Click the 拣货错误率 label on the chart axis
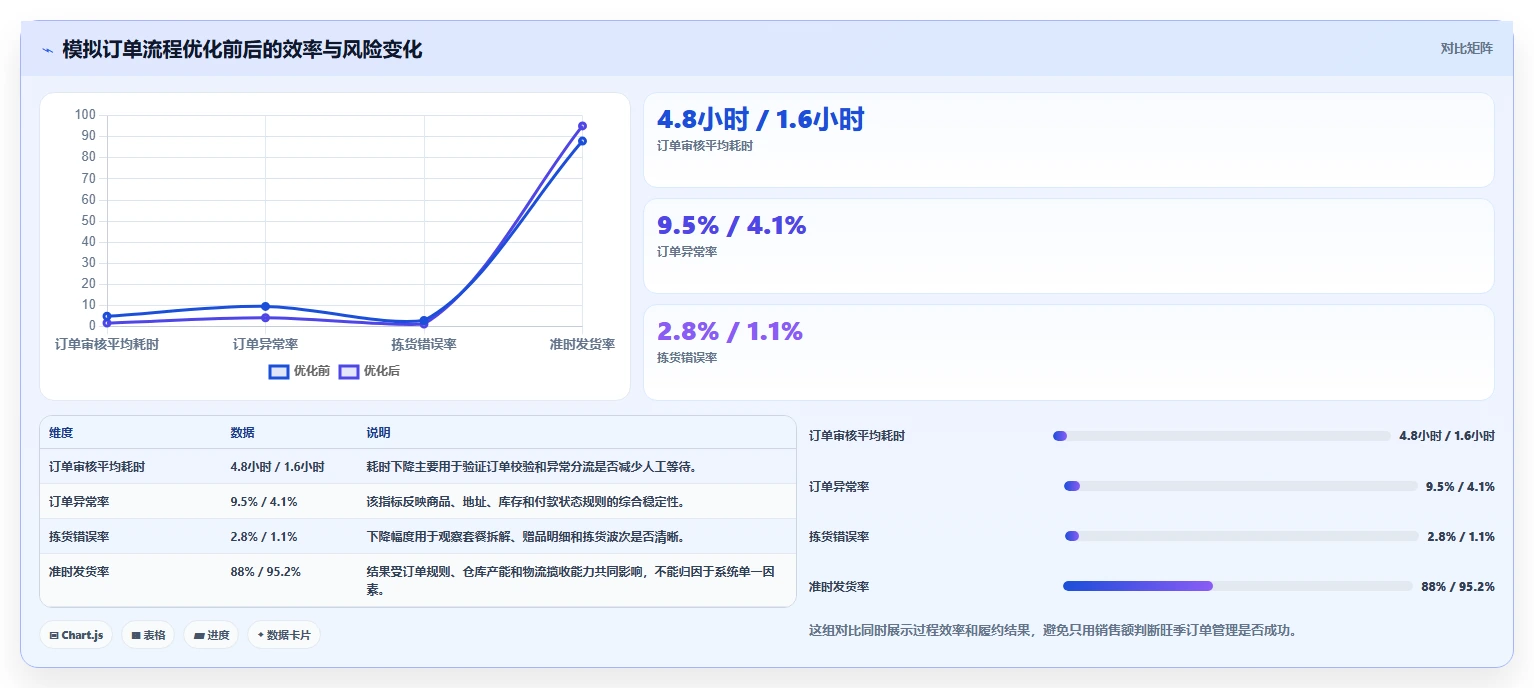This screenshot has height=688, width=1534. (424, 344)
